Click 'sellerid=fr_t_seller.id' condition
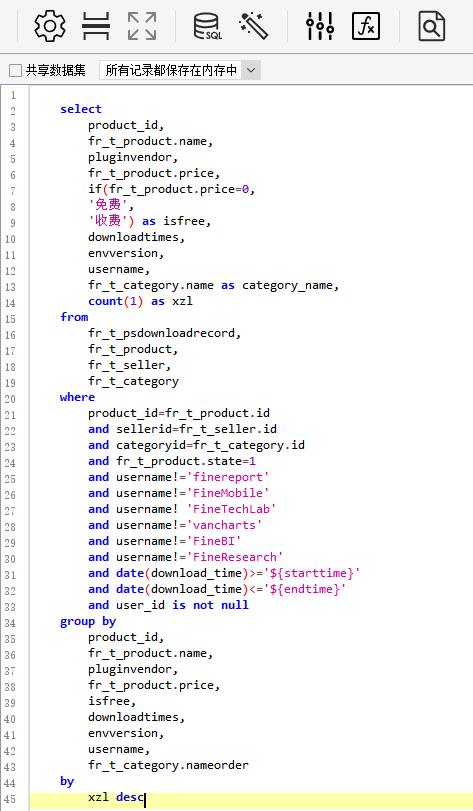Screen dimensions: 473x811 pyautogui.click(x=196, y=429)
